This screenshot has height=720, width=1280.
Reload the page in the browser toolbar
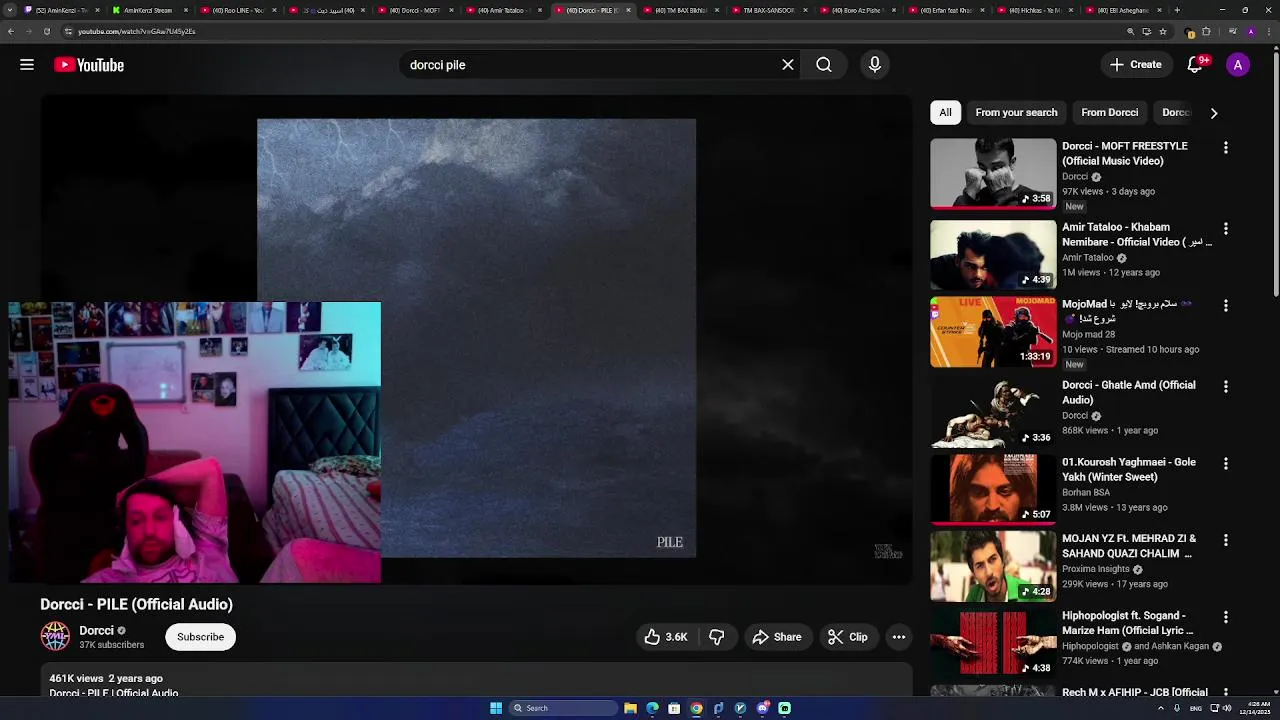[x=46, y=31]
